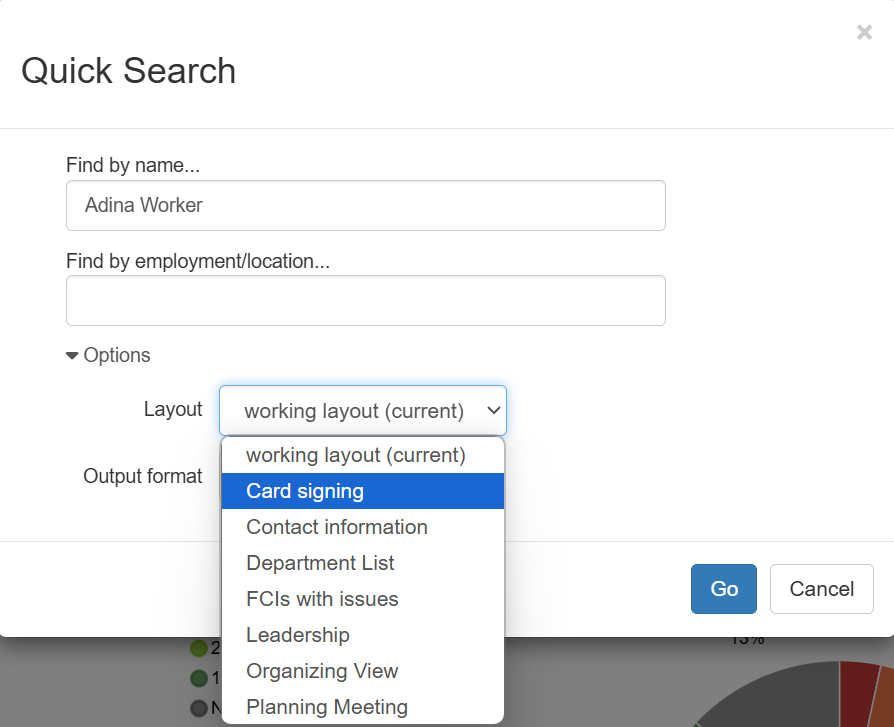The width and height of the screenshot is (894, 727).
Task: Click the Output format label
Action: pyautogui.click(x=143, y=476)
